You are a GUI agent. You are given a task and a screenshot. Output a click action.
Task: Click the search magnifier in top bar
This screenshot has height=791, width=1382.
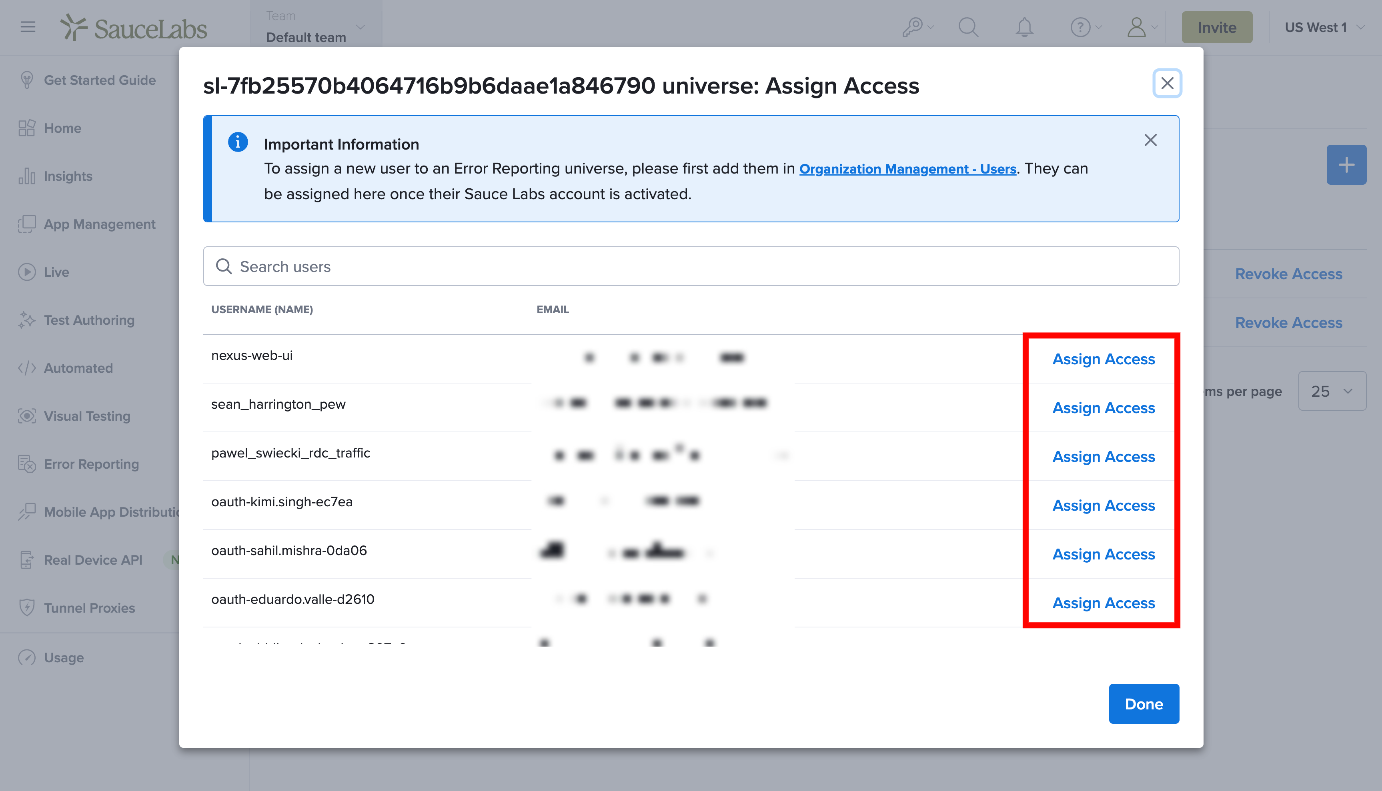(968, 28)
